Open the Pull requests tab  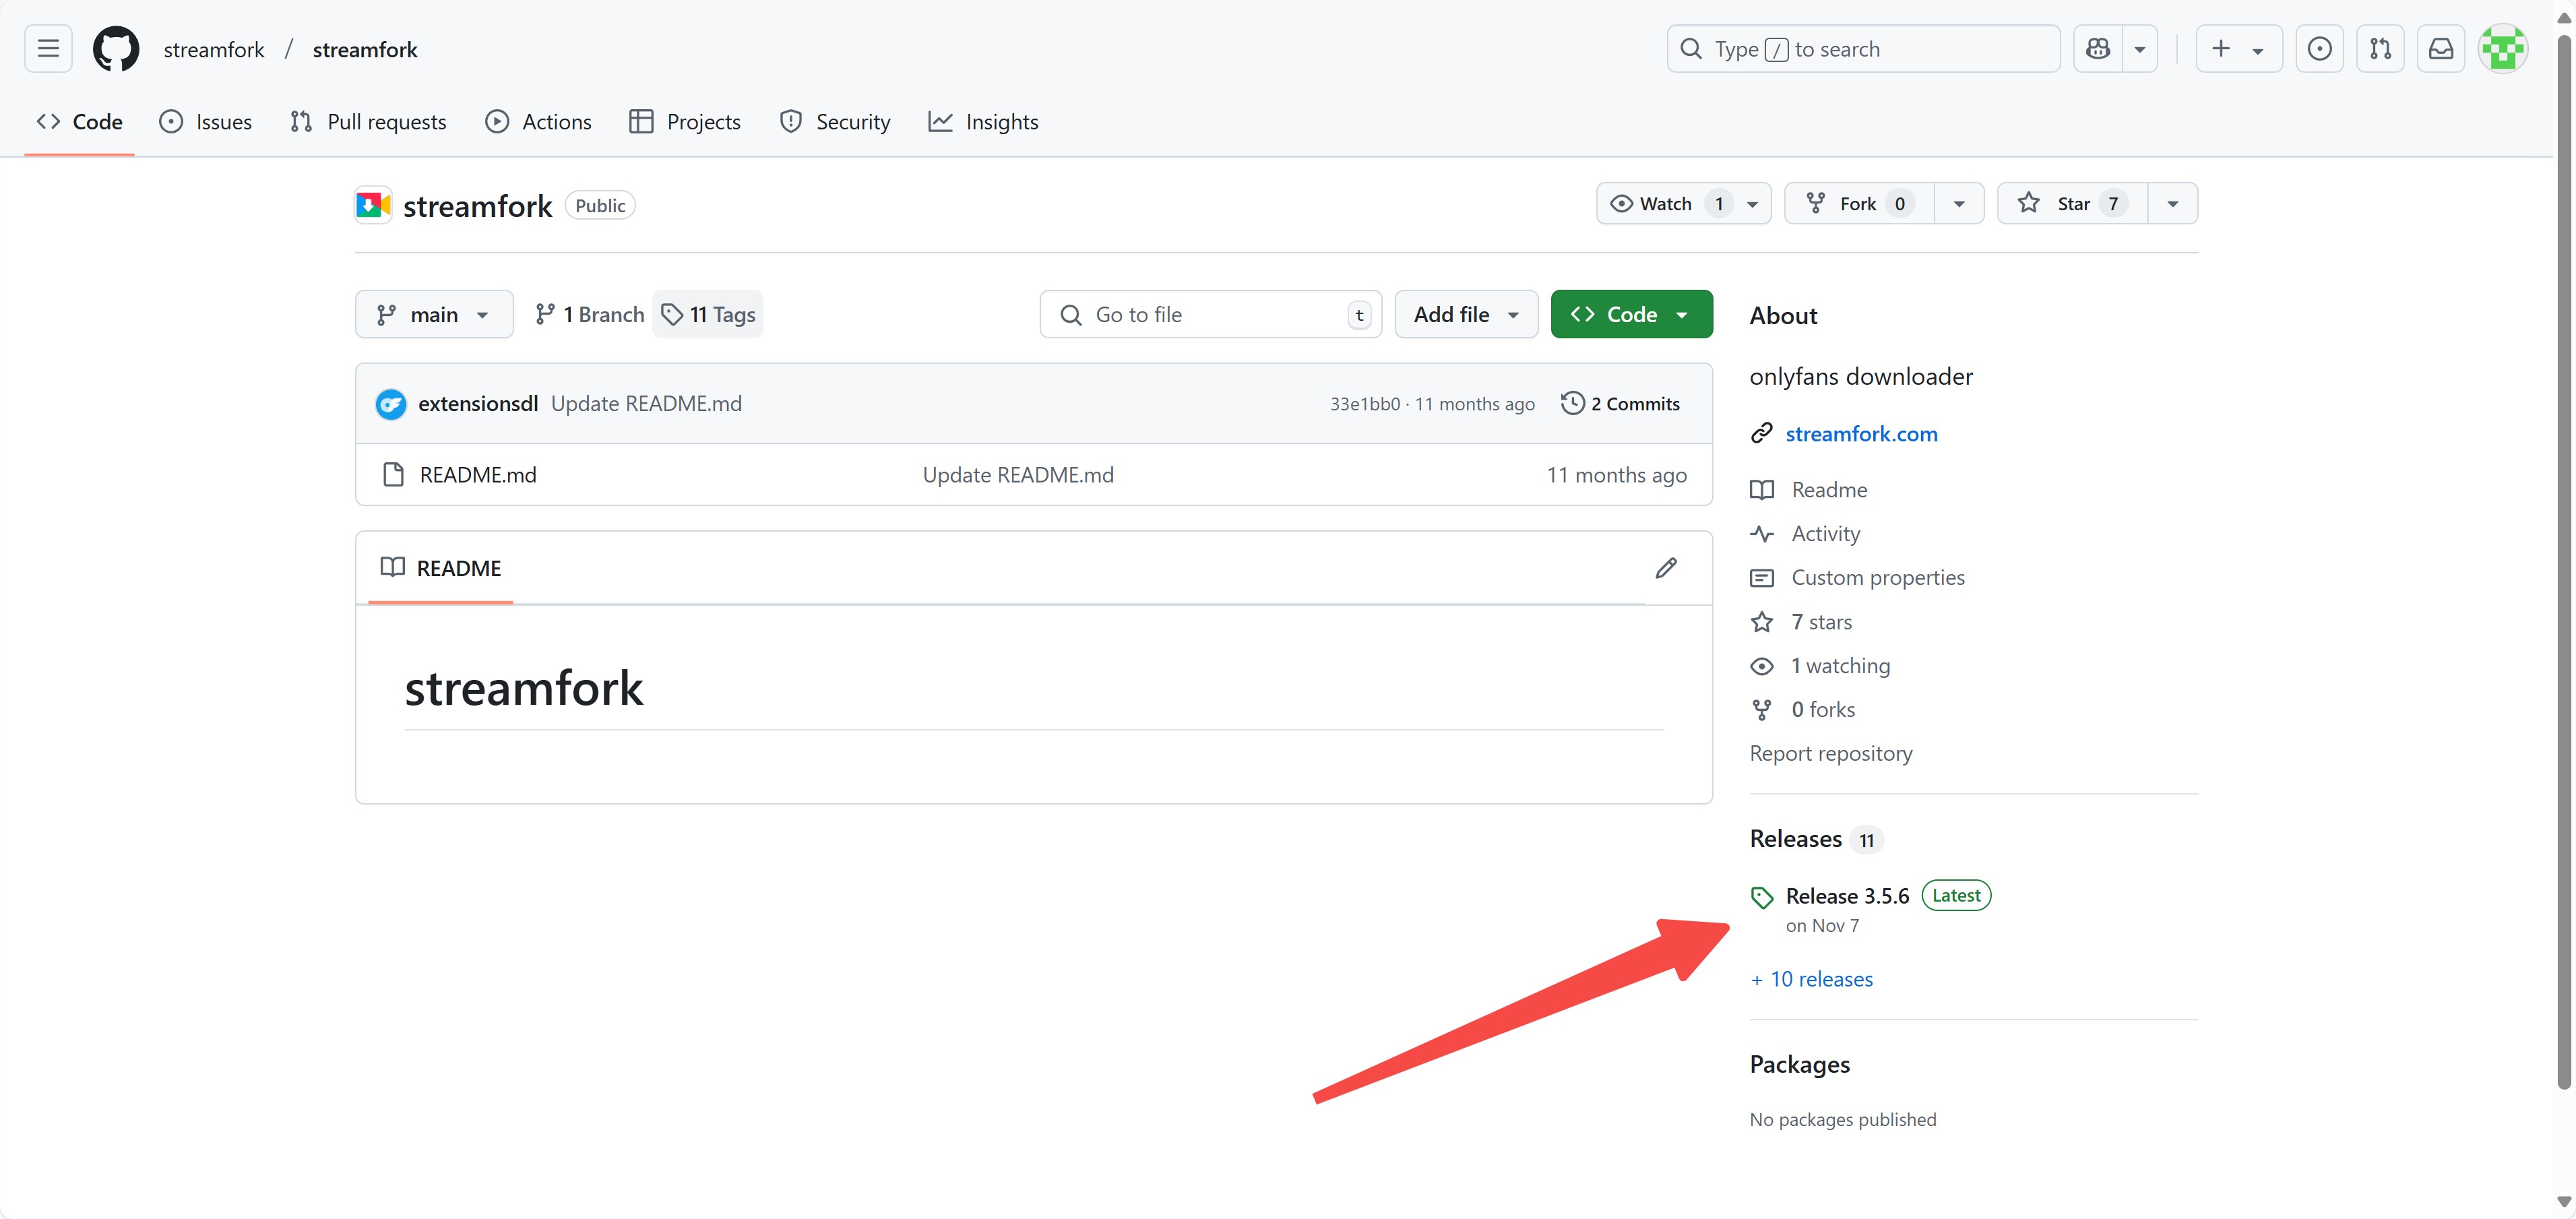[x=368, y=122]
